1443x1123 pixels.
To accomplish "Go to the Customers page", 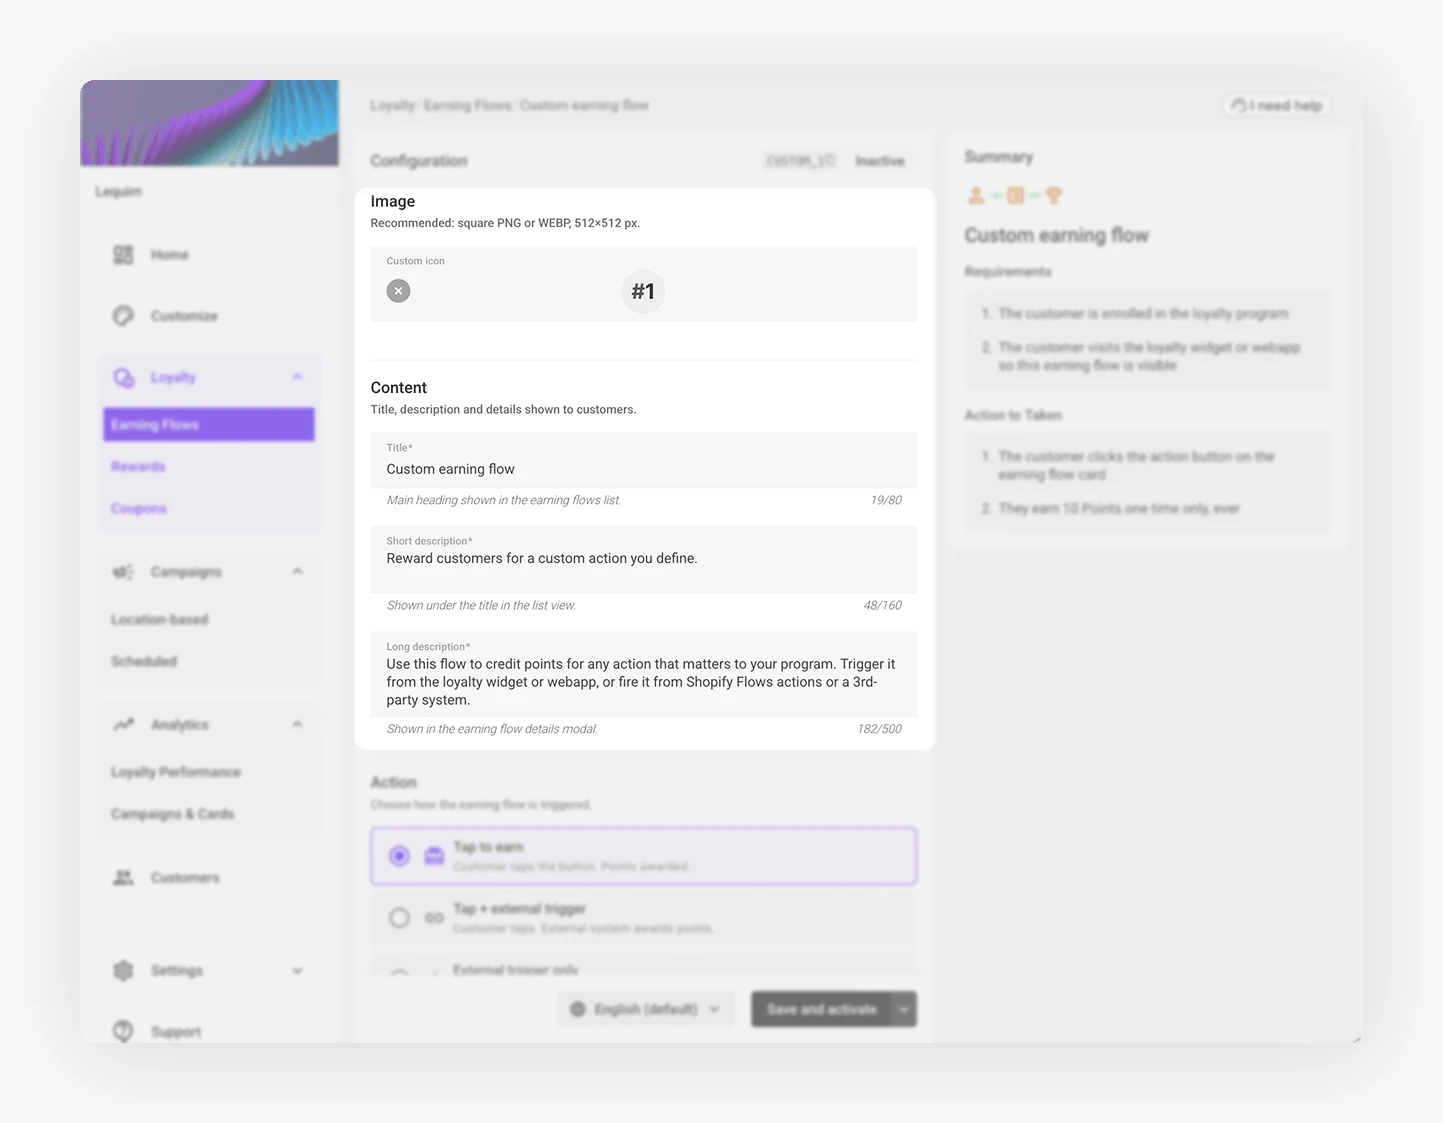I will tap(185, 878).
